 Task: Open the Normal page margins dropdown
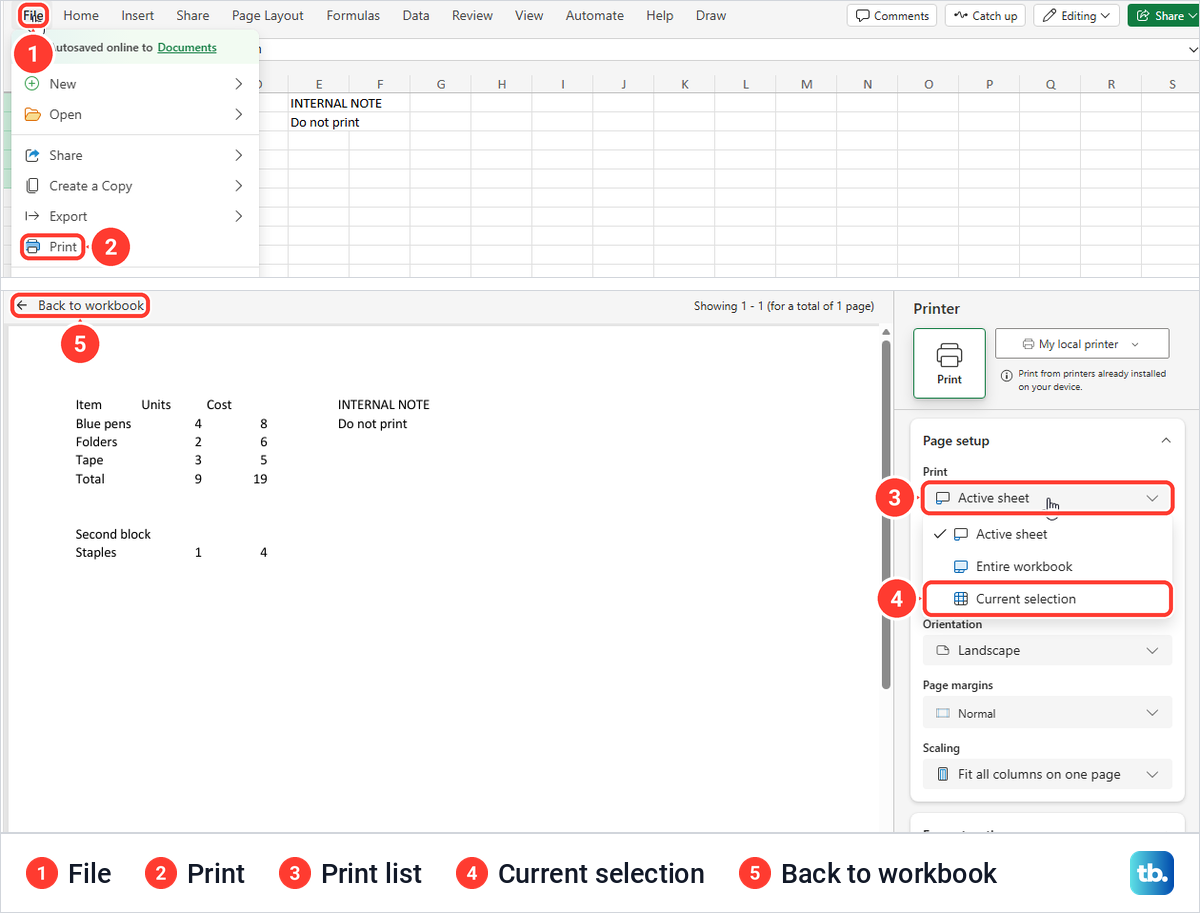(x=1047, y=714)
